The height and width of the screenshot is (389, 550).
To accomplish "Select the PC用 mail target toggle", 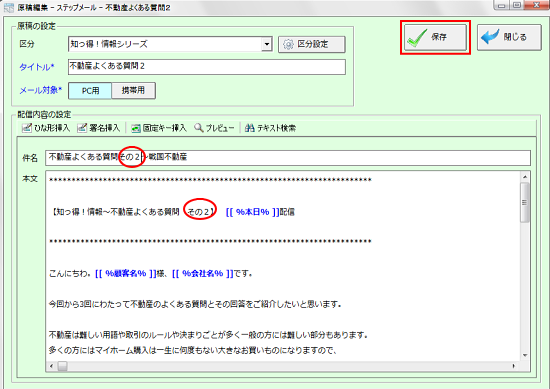I will coord(90,91).
